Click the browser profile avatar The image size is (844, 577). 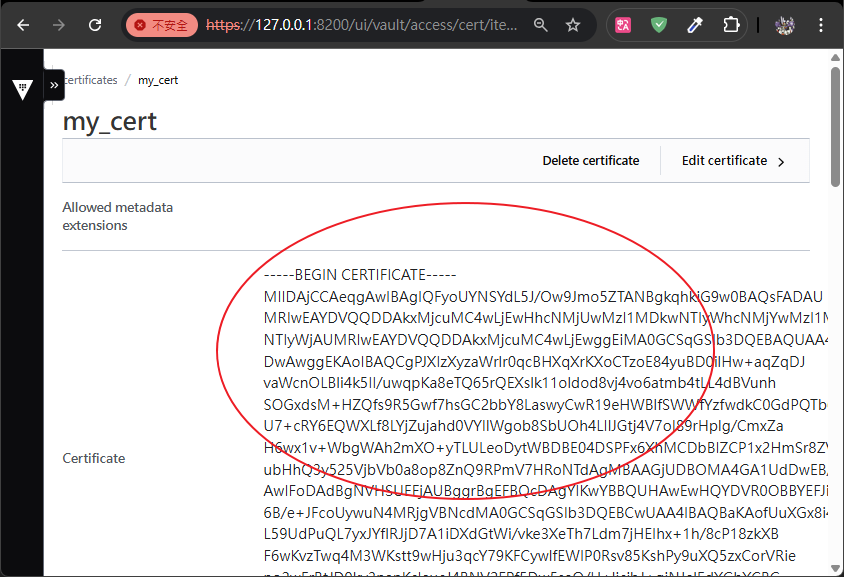click(785, 25)
